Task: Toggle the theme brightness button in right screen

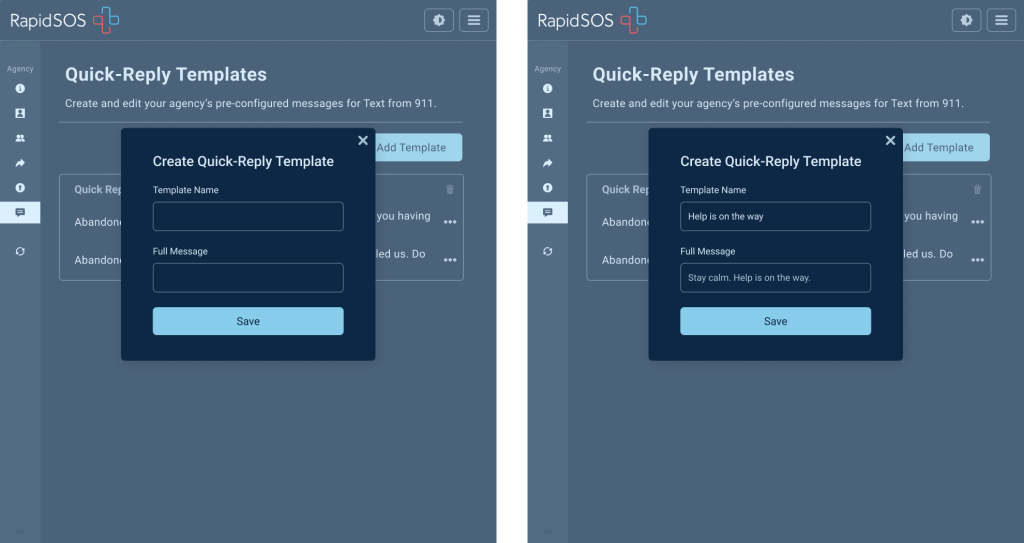Action: (x=966, y=20)
